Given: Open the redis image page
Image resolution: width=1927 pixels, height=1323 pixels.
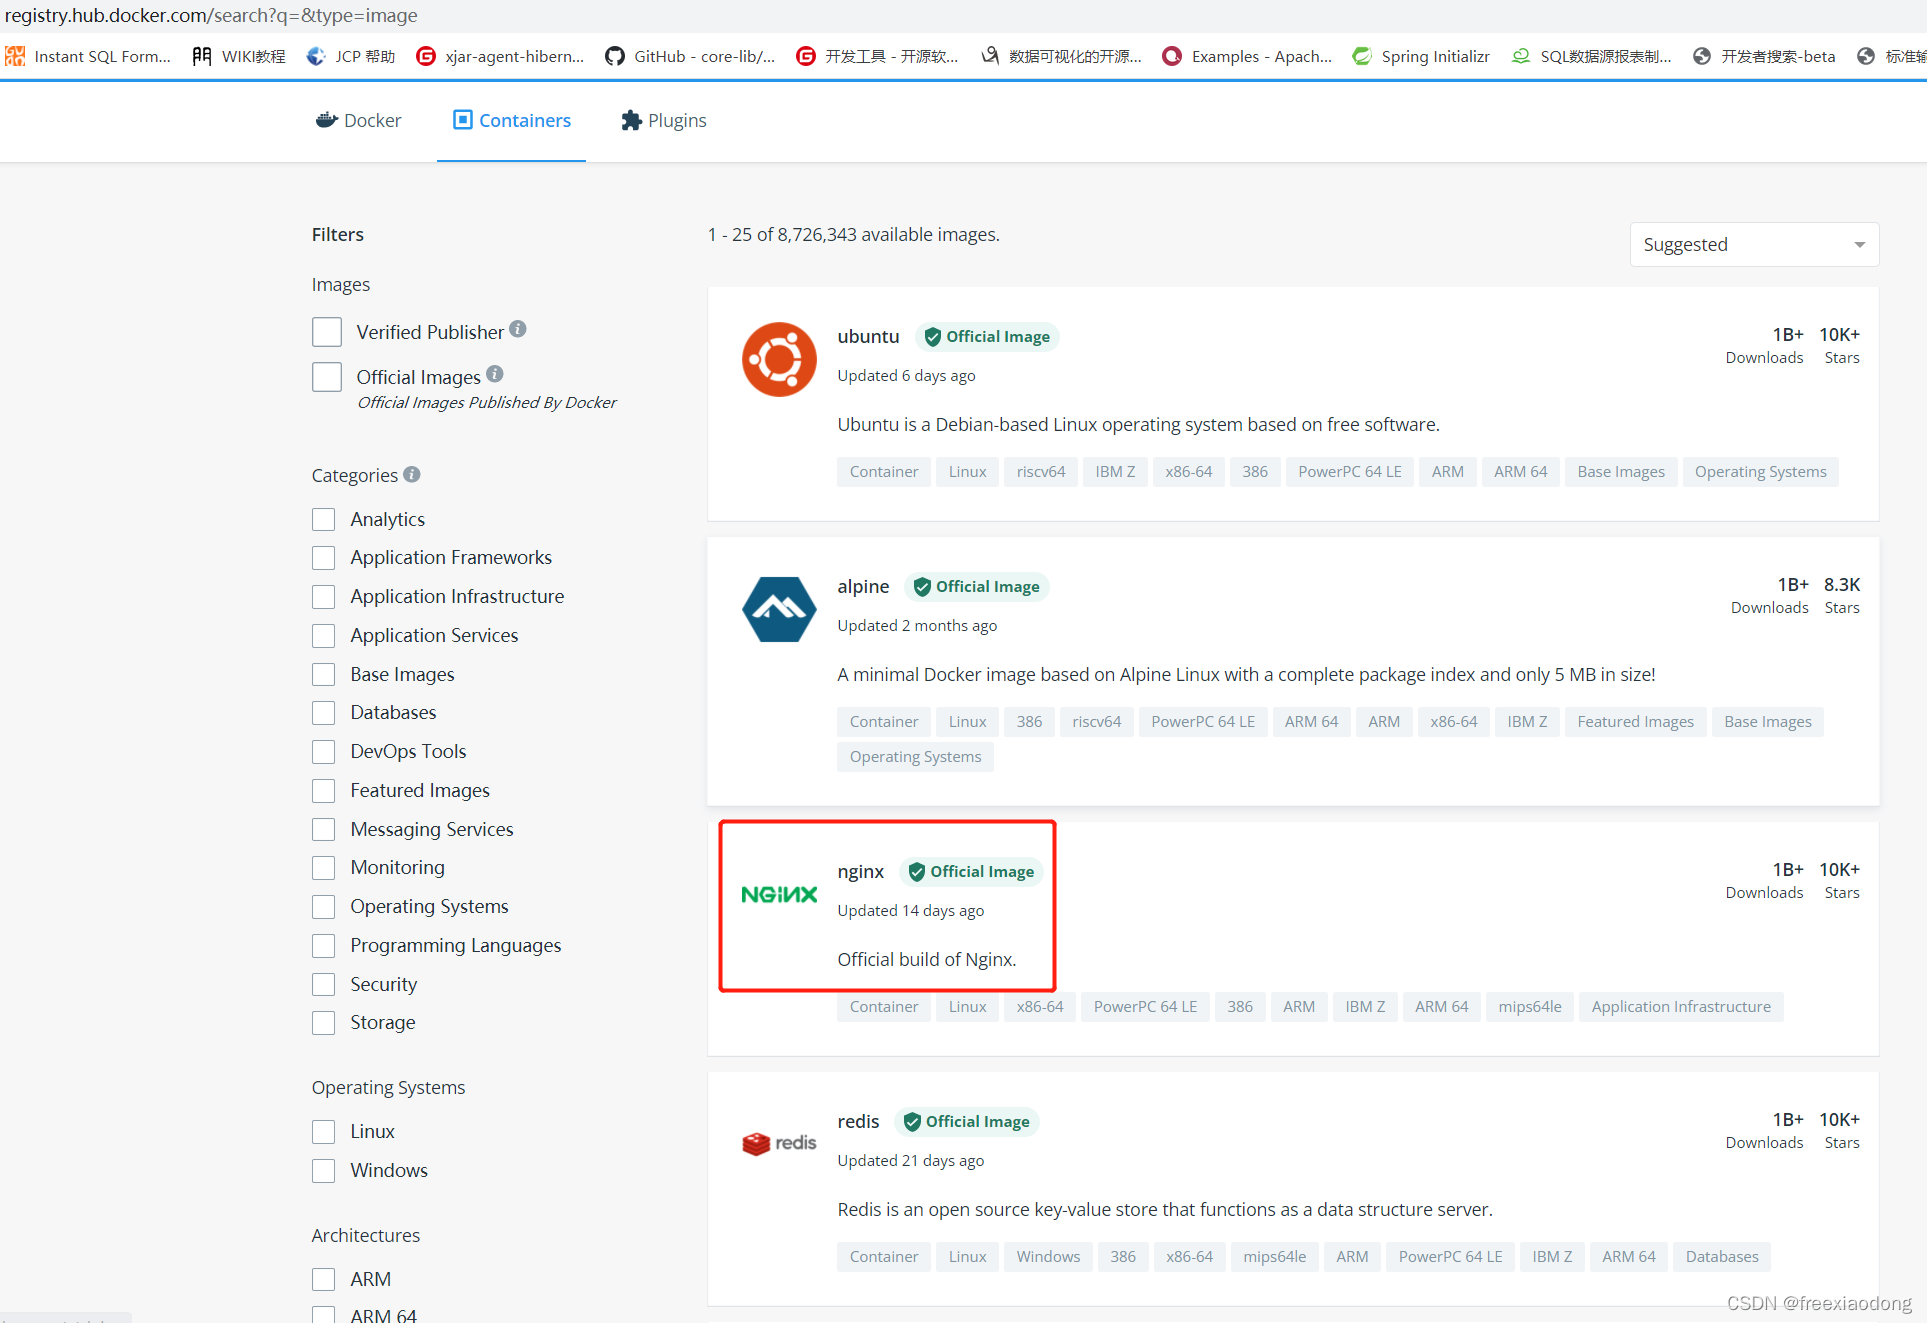Looking at the screenshot, I should (858, 1121).
